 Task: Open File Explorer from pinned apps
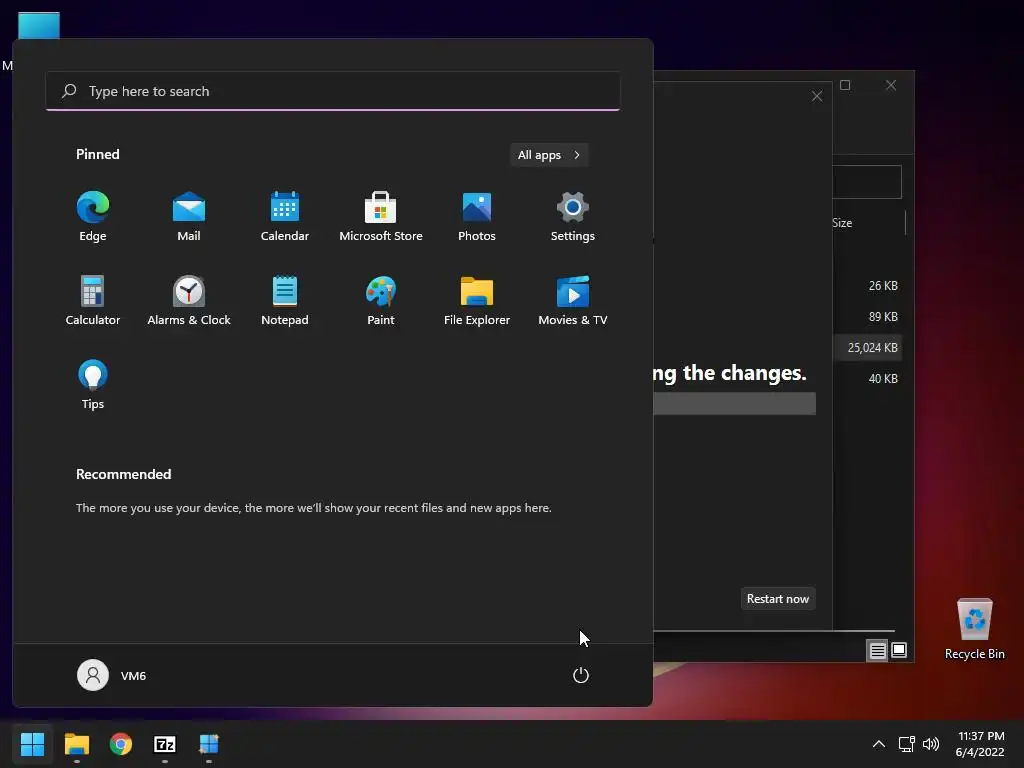coord(477,300)
